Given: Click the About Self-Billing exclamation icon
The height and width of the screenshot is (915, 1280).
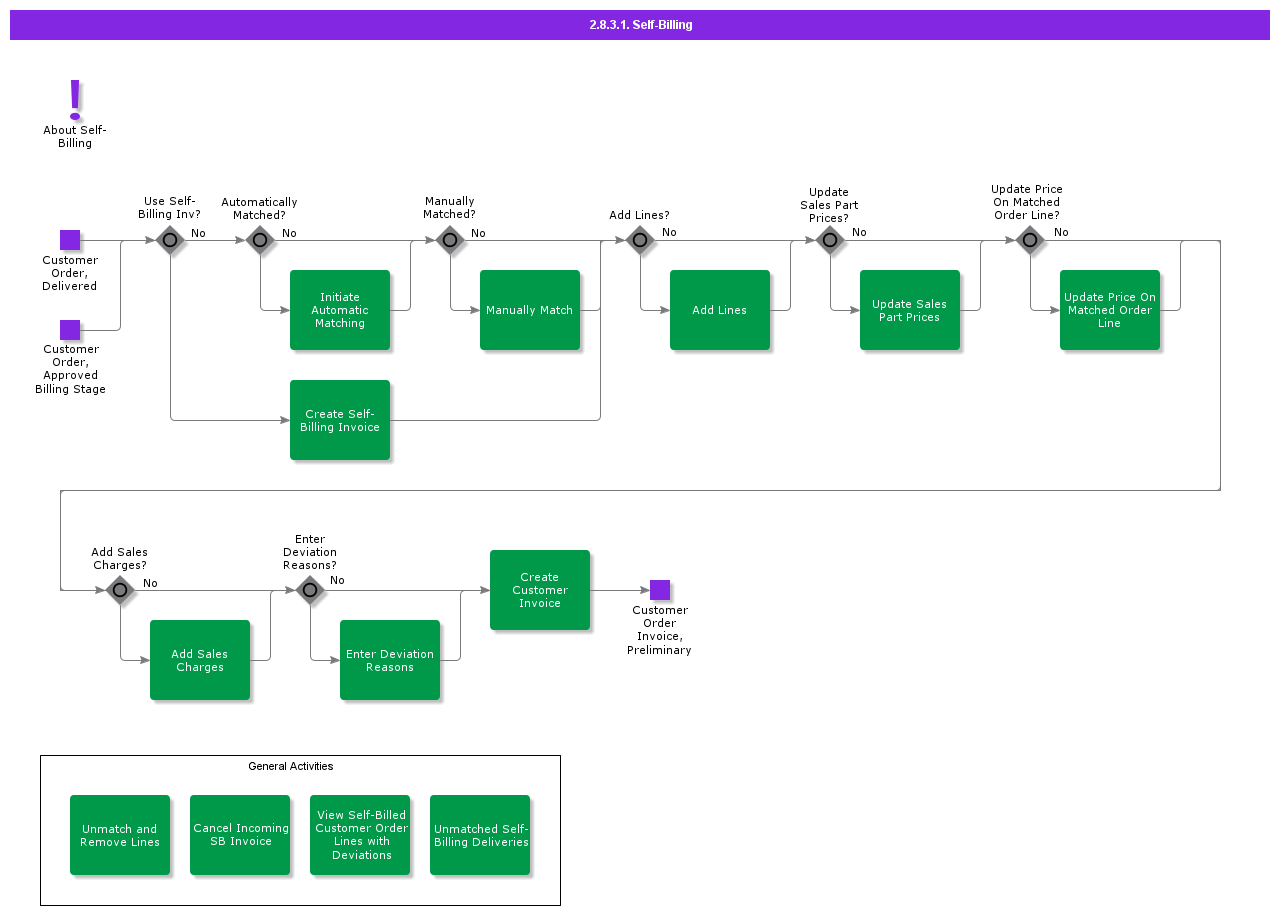Looking at the screenshot, I should coord(74,100).
